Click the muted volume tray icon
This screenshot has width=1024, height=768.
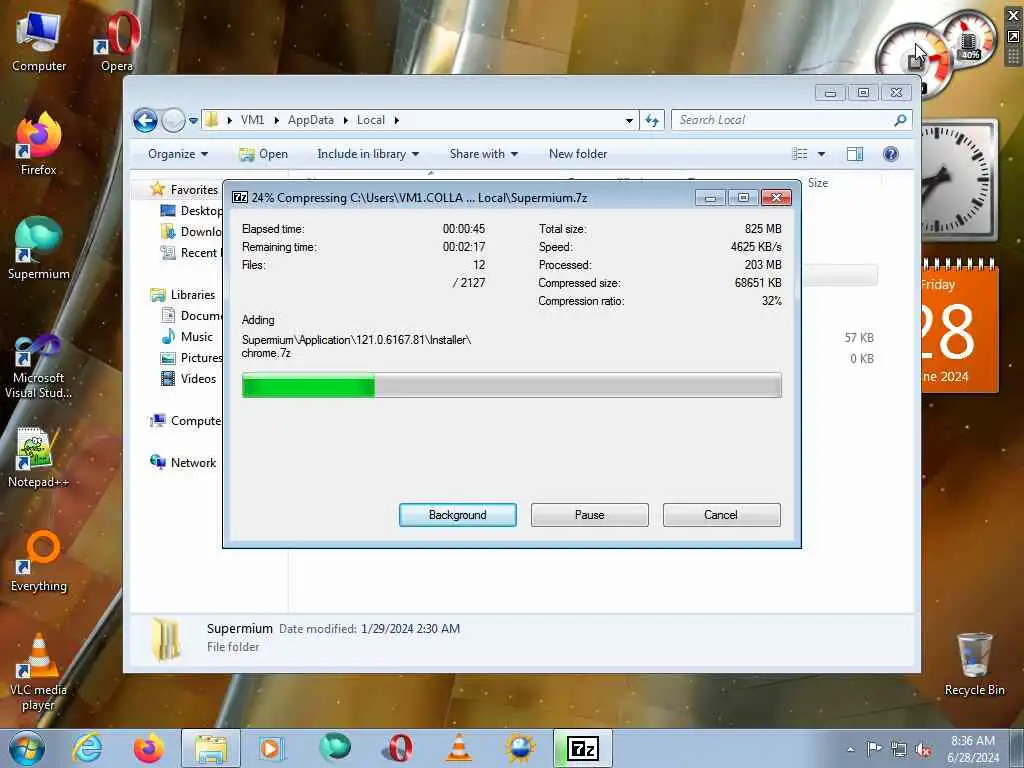point(923,750)
